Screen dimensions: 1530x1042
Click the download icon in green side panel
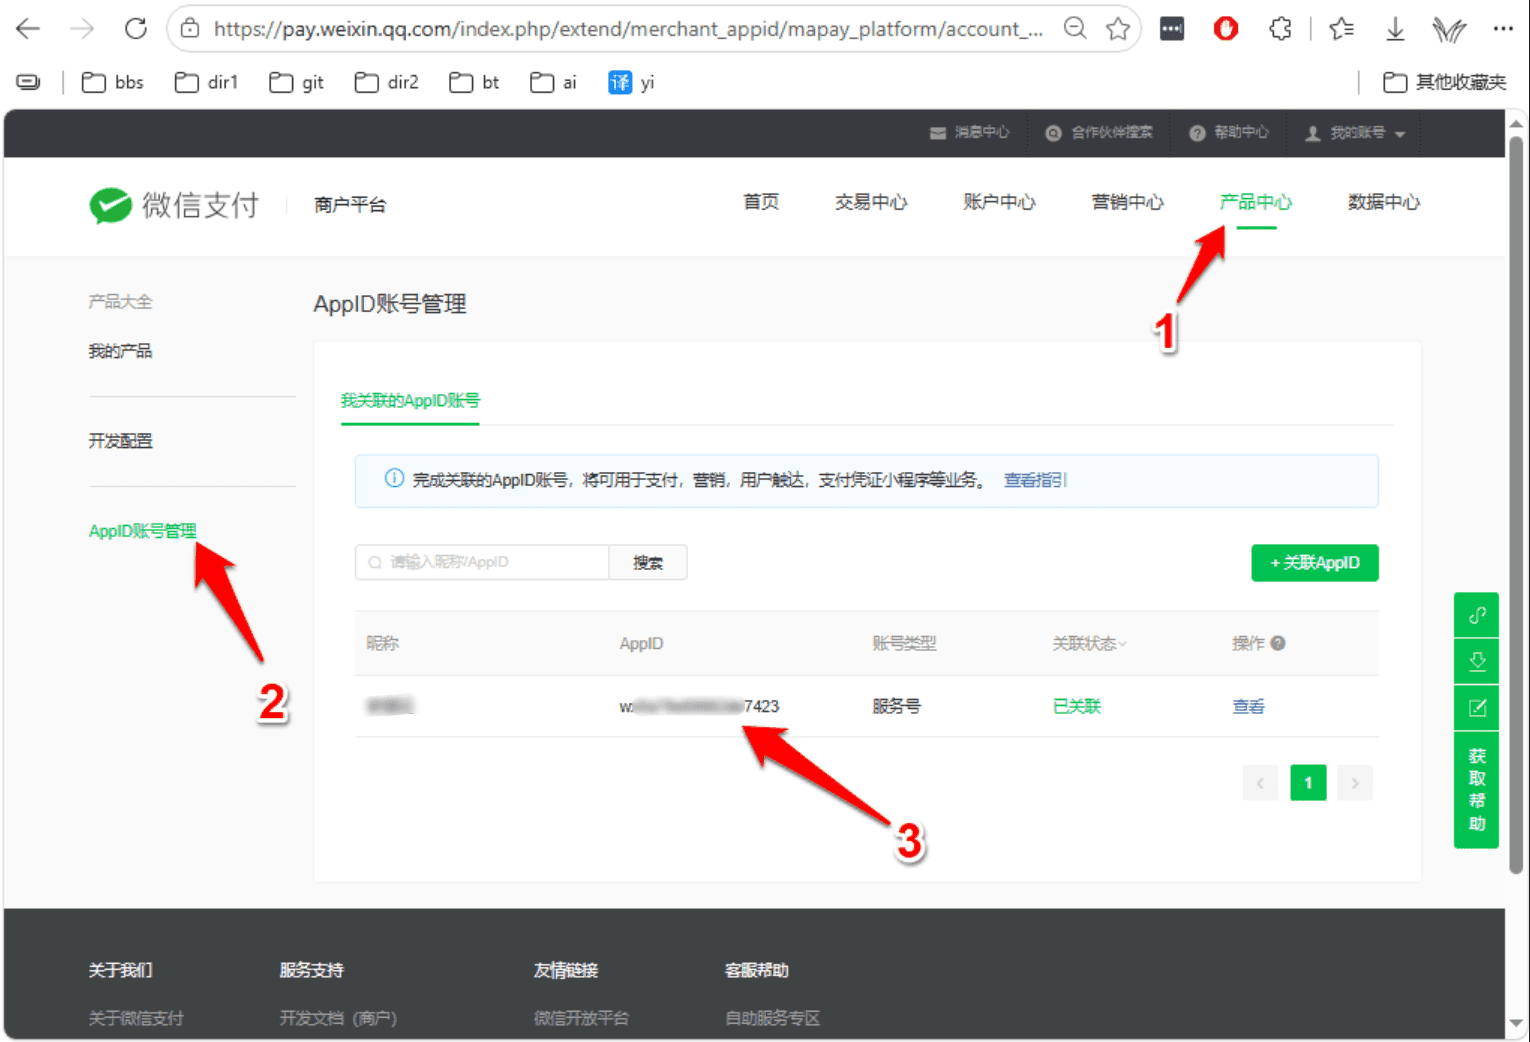click(1477, 661)
